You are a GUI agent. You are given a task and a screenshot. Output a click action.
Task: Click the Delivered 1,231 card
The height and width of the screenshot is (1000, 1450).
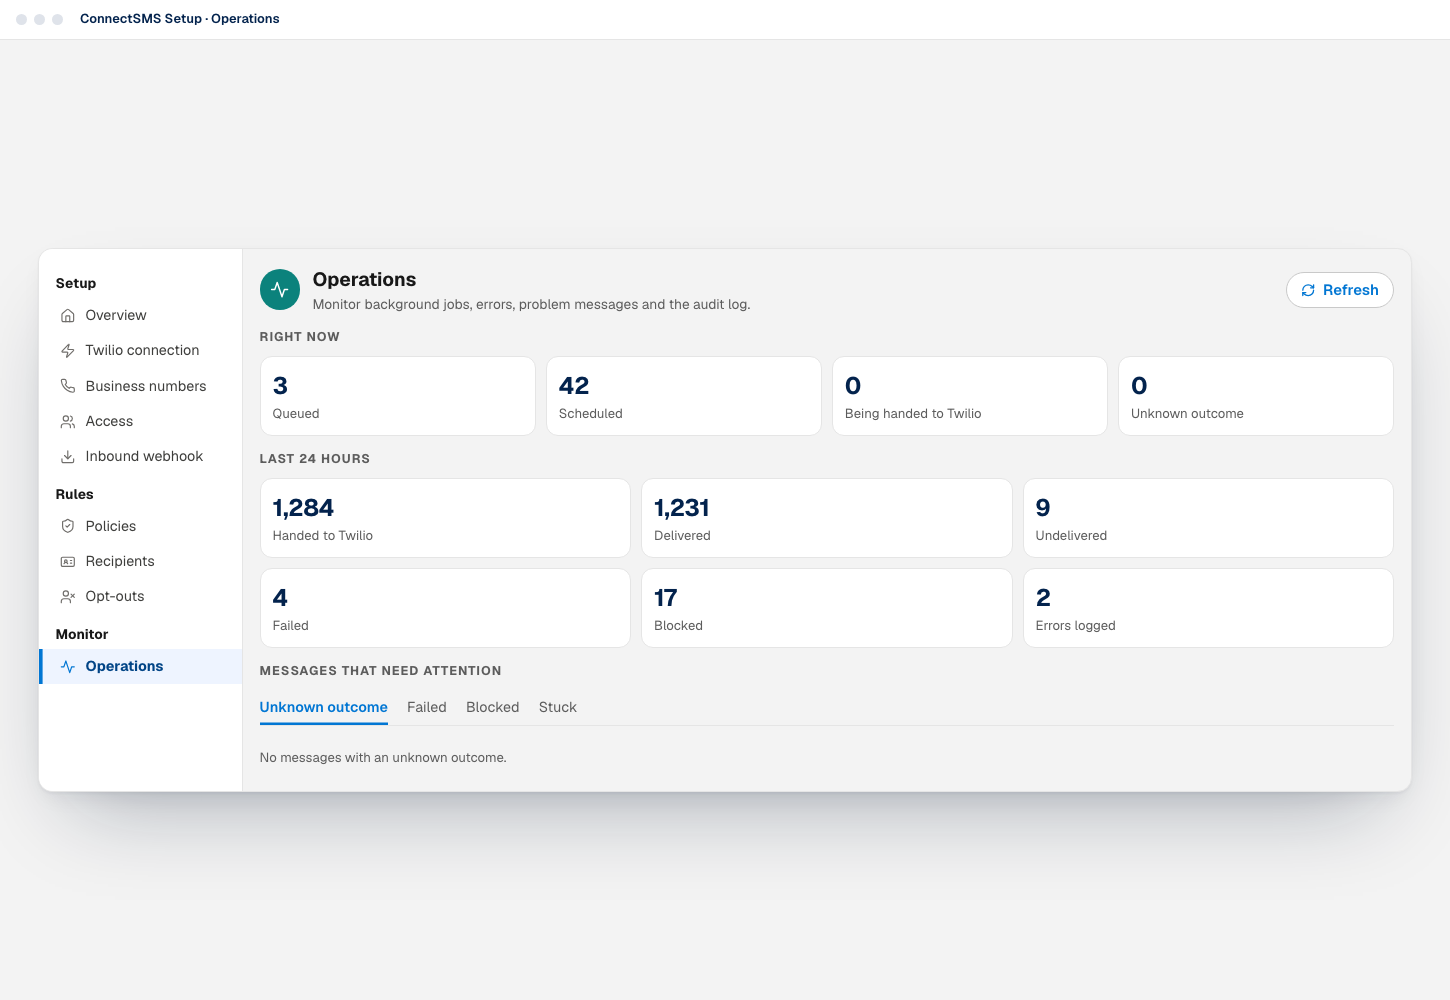827,518
